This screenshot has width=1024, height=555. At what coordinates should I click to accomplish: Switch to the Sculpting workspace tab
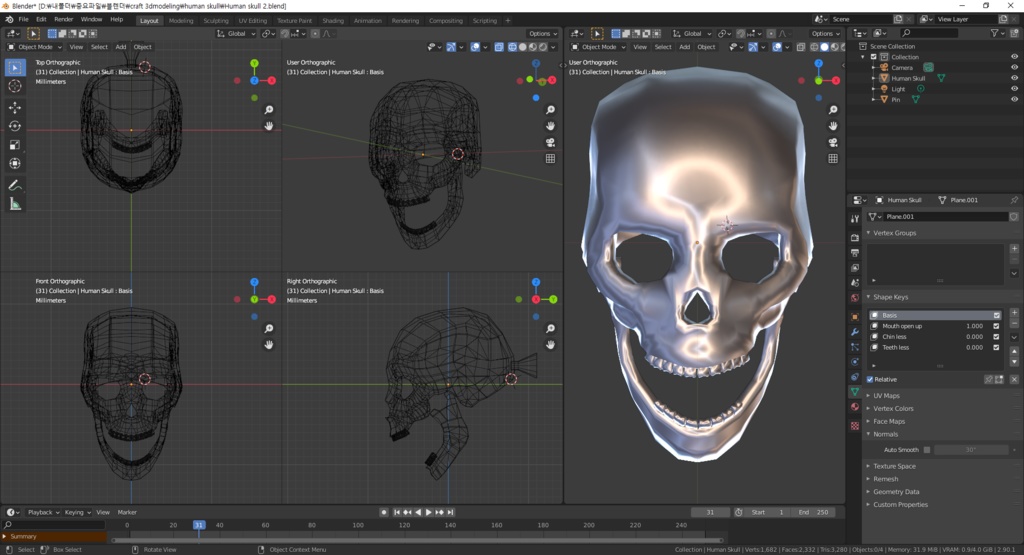pos(215,20)
